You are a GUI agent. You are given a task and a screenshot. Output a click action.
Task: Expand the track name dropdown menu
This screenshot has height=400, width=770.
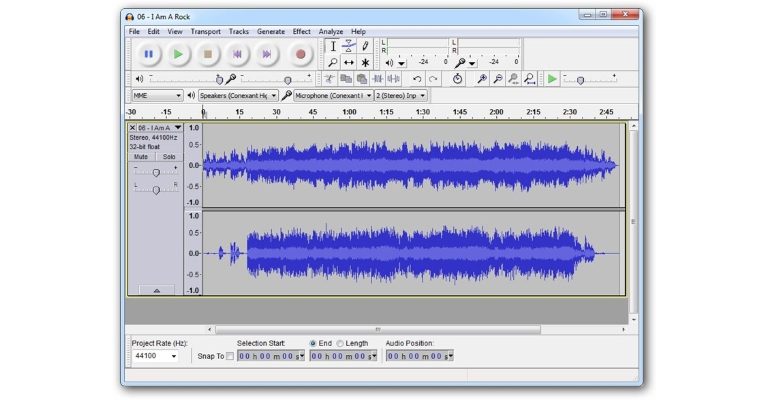pyautogui.click(x=178, y=128)
